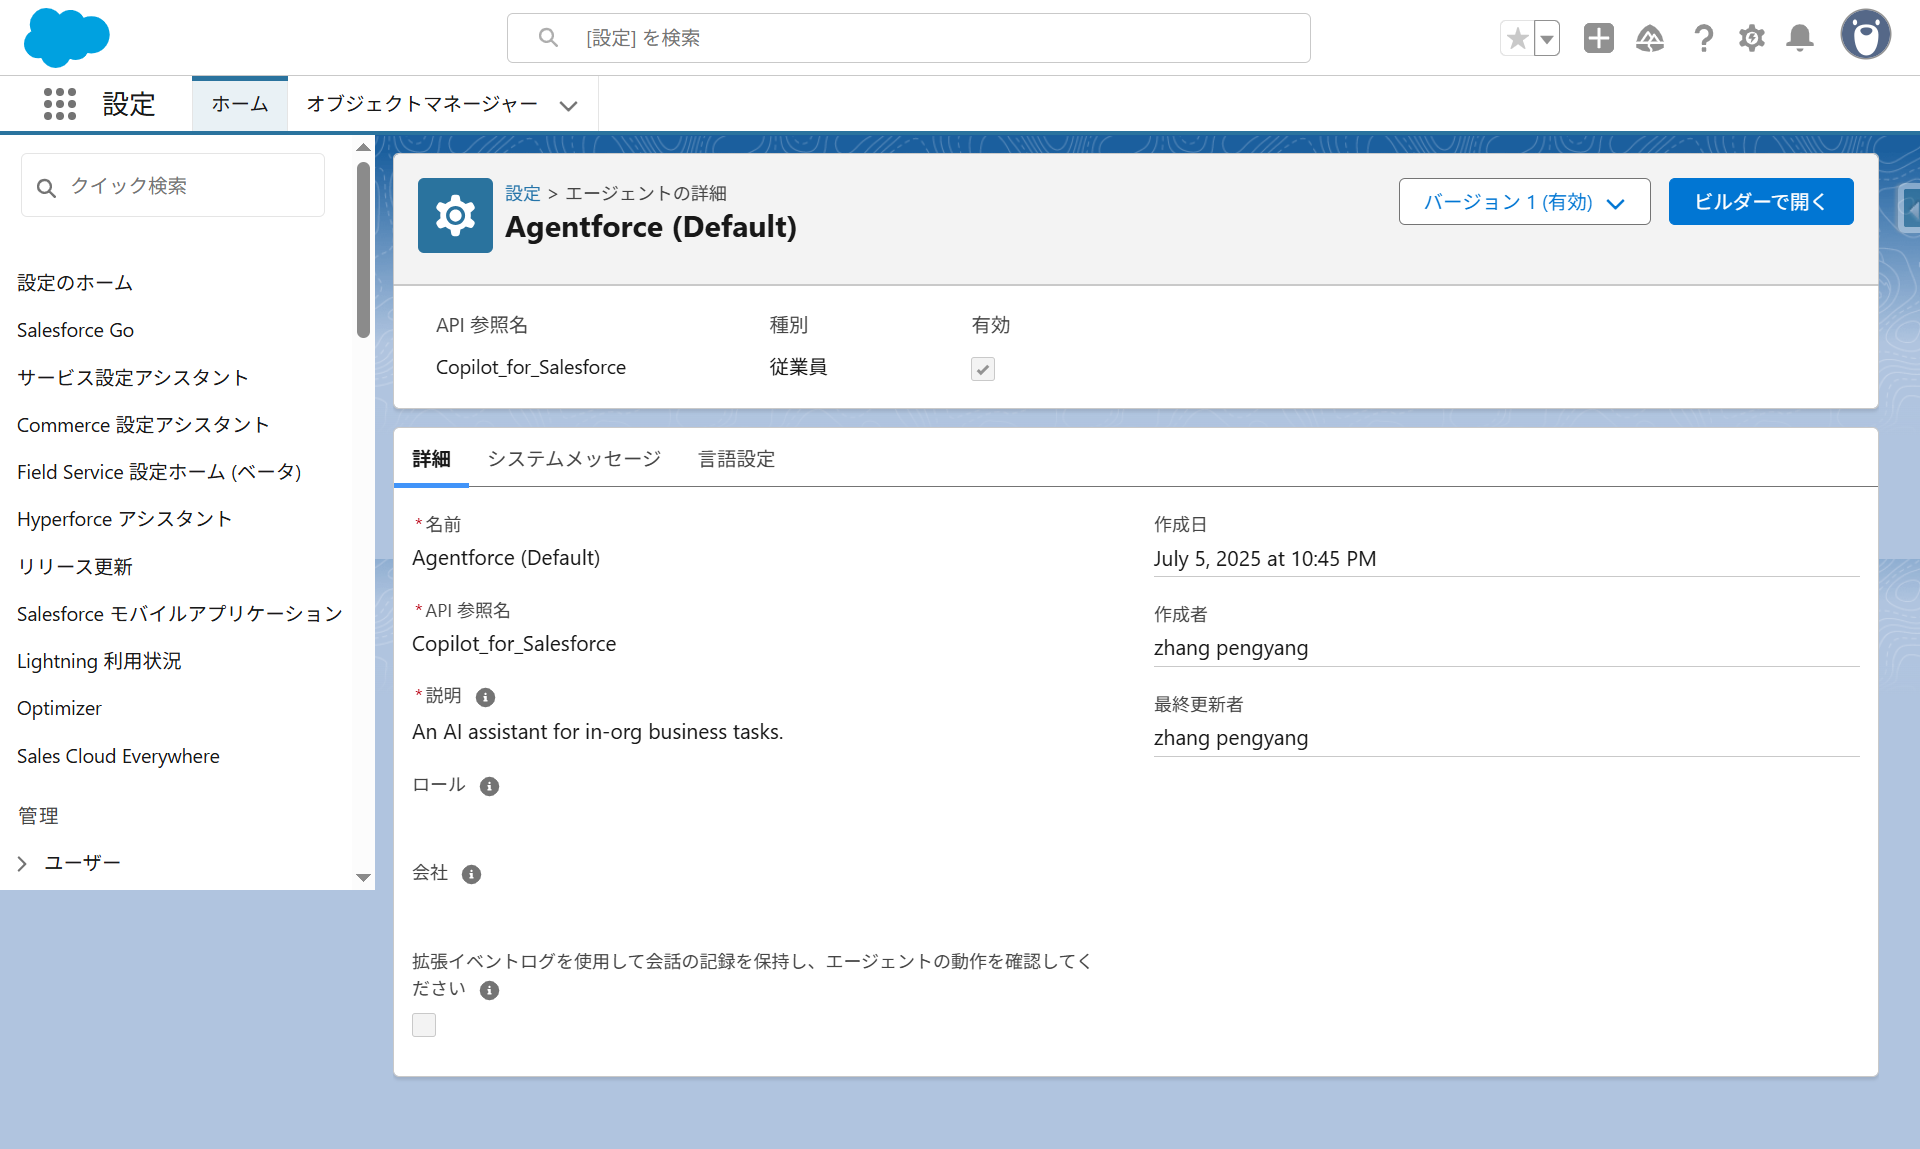Click the Salesforce cloud logo
This screenshot has height=1149, width=1920.
pos(66,37)
